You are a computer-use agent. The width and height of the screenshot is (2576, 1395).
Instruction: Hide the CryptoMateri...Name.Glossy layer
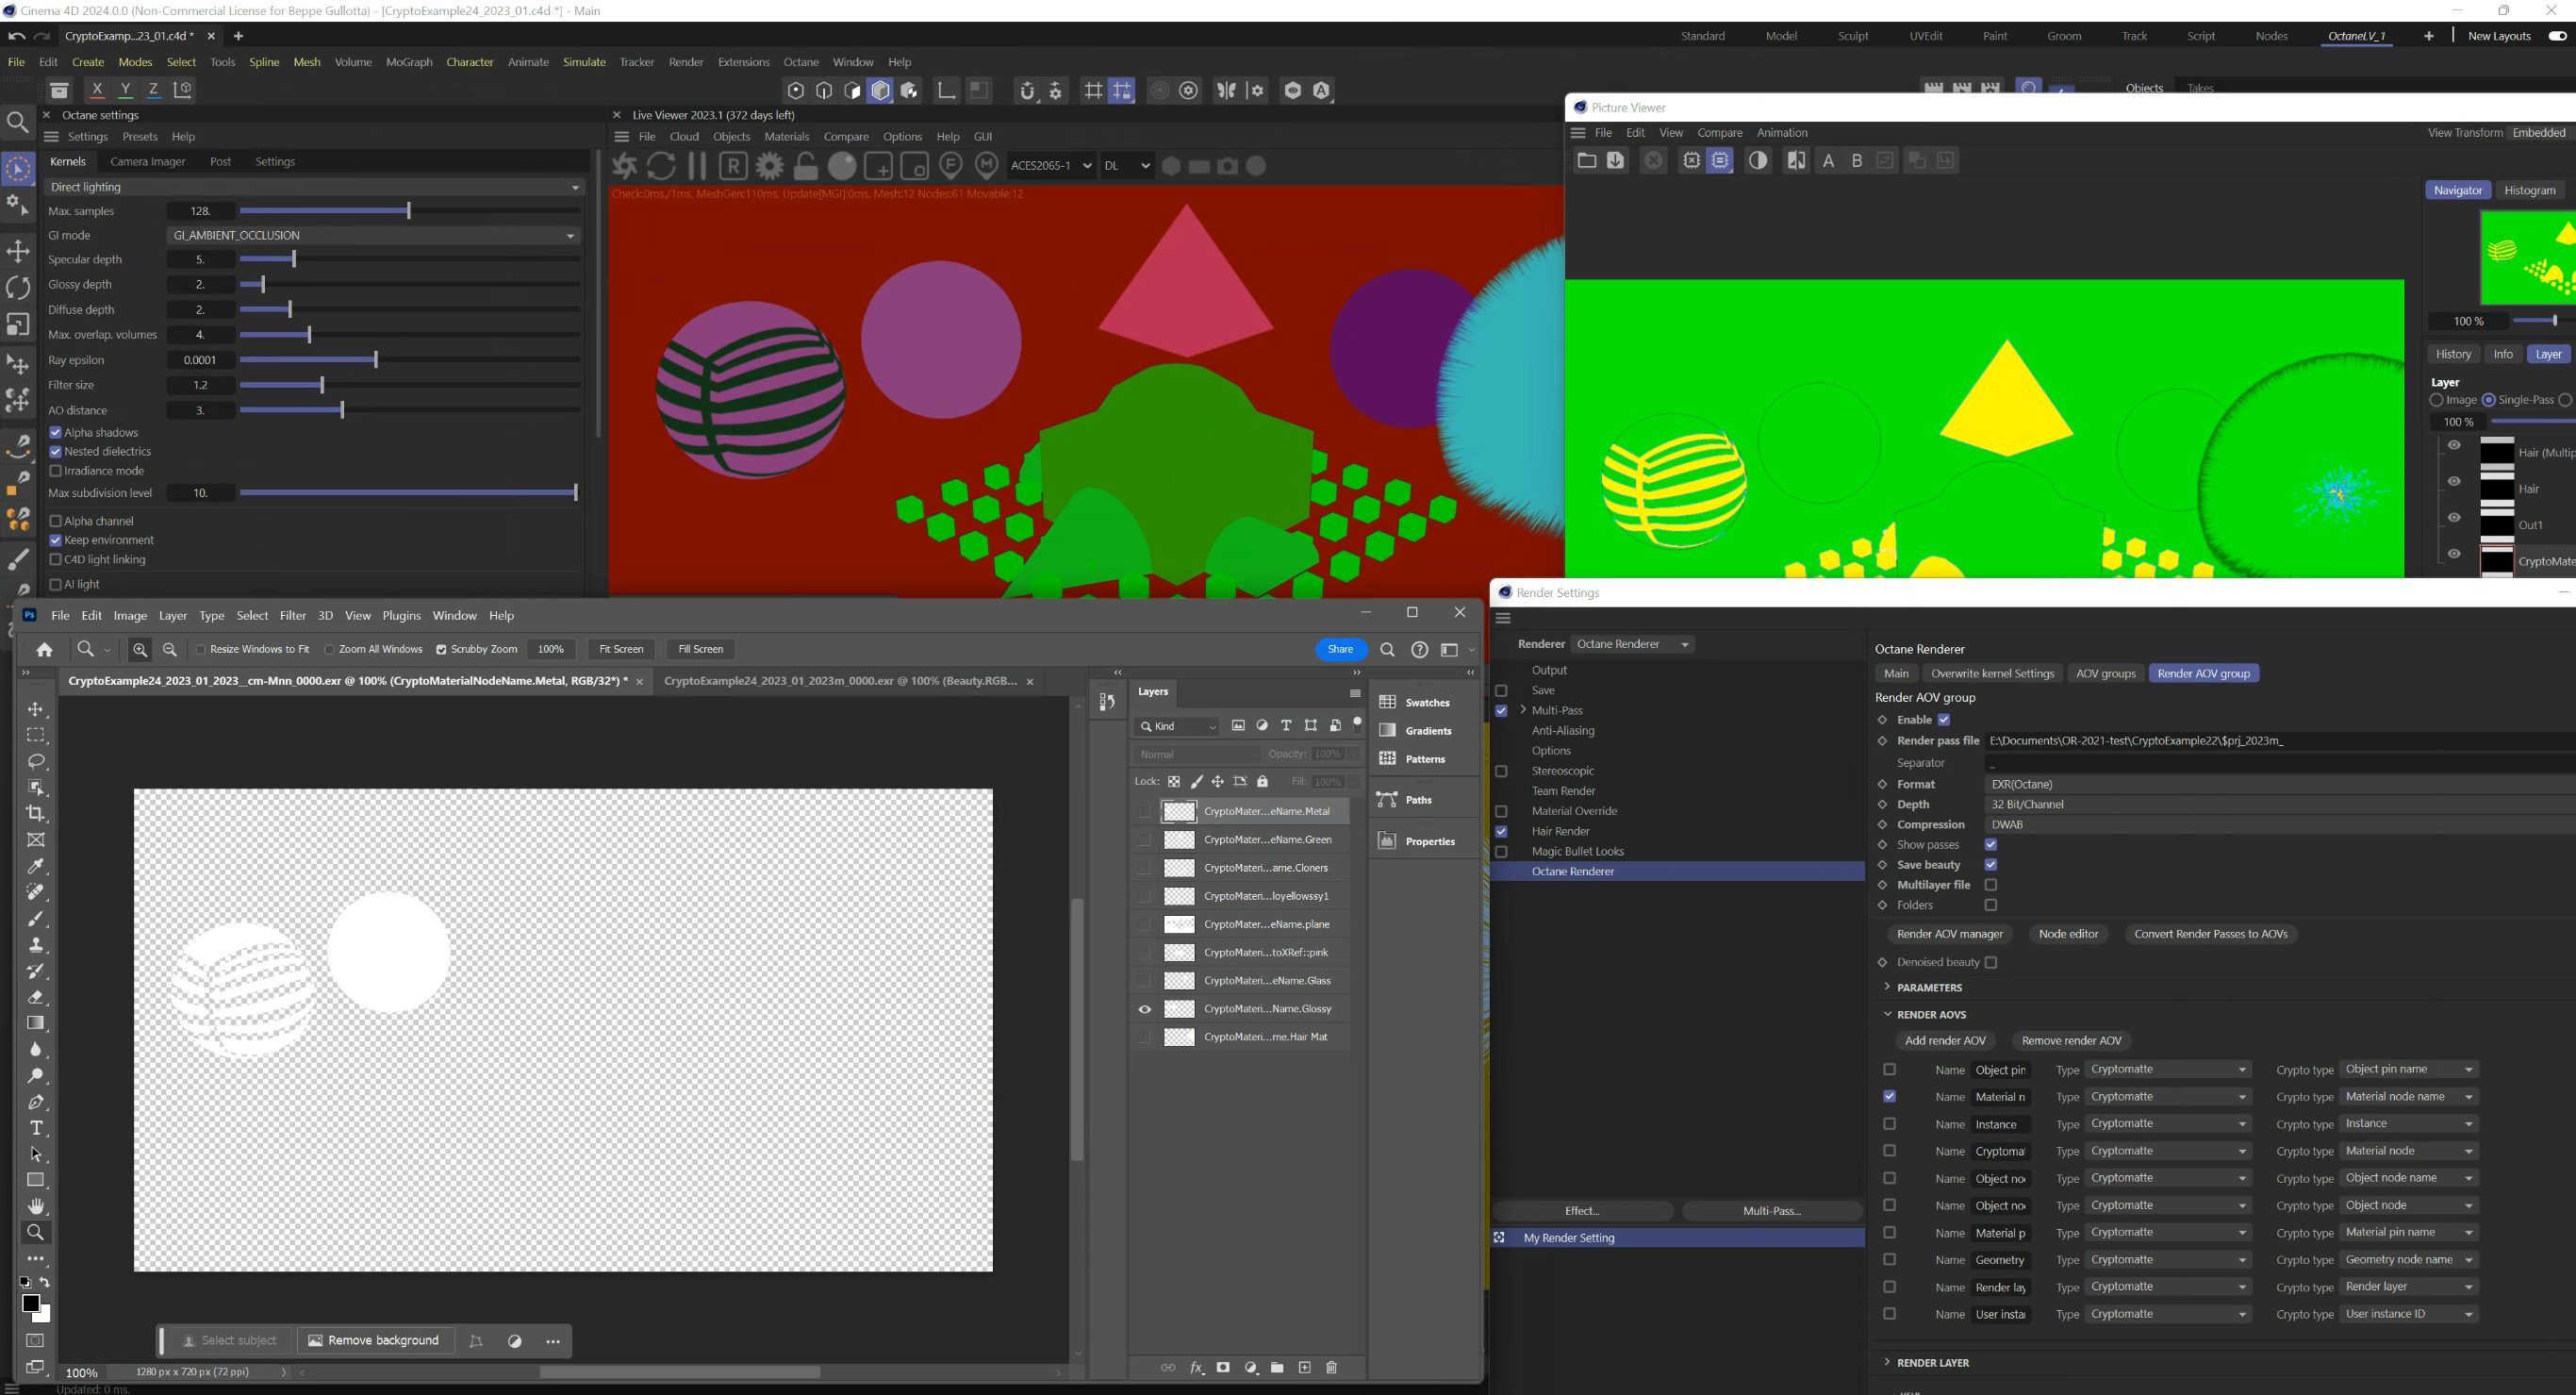coord(1144,1009)
